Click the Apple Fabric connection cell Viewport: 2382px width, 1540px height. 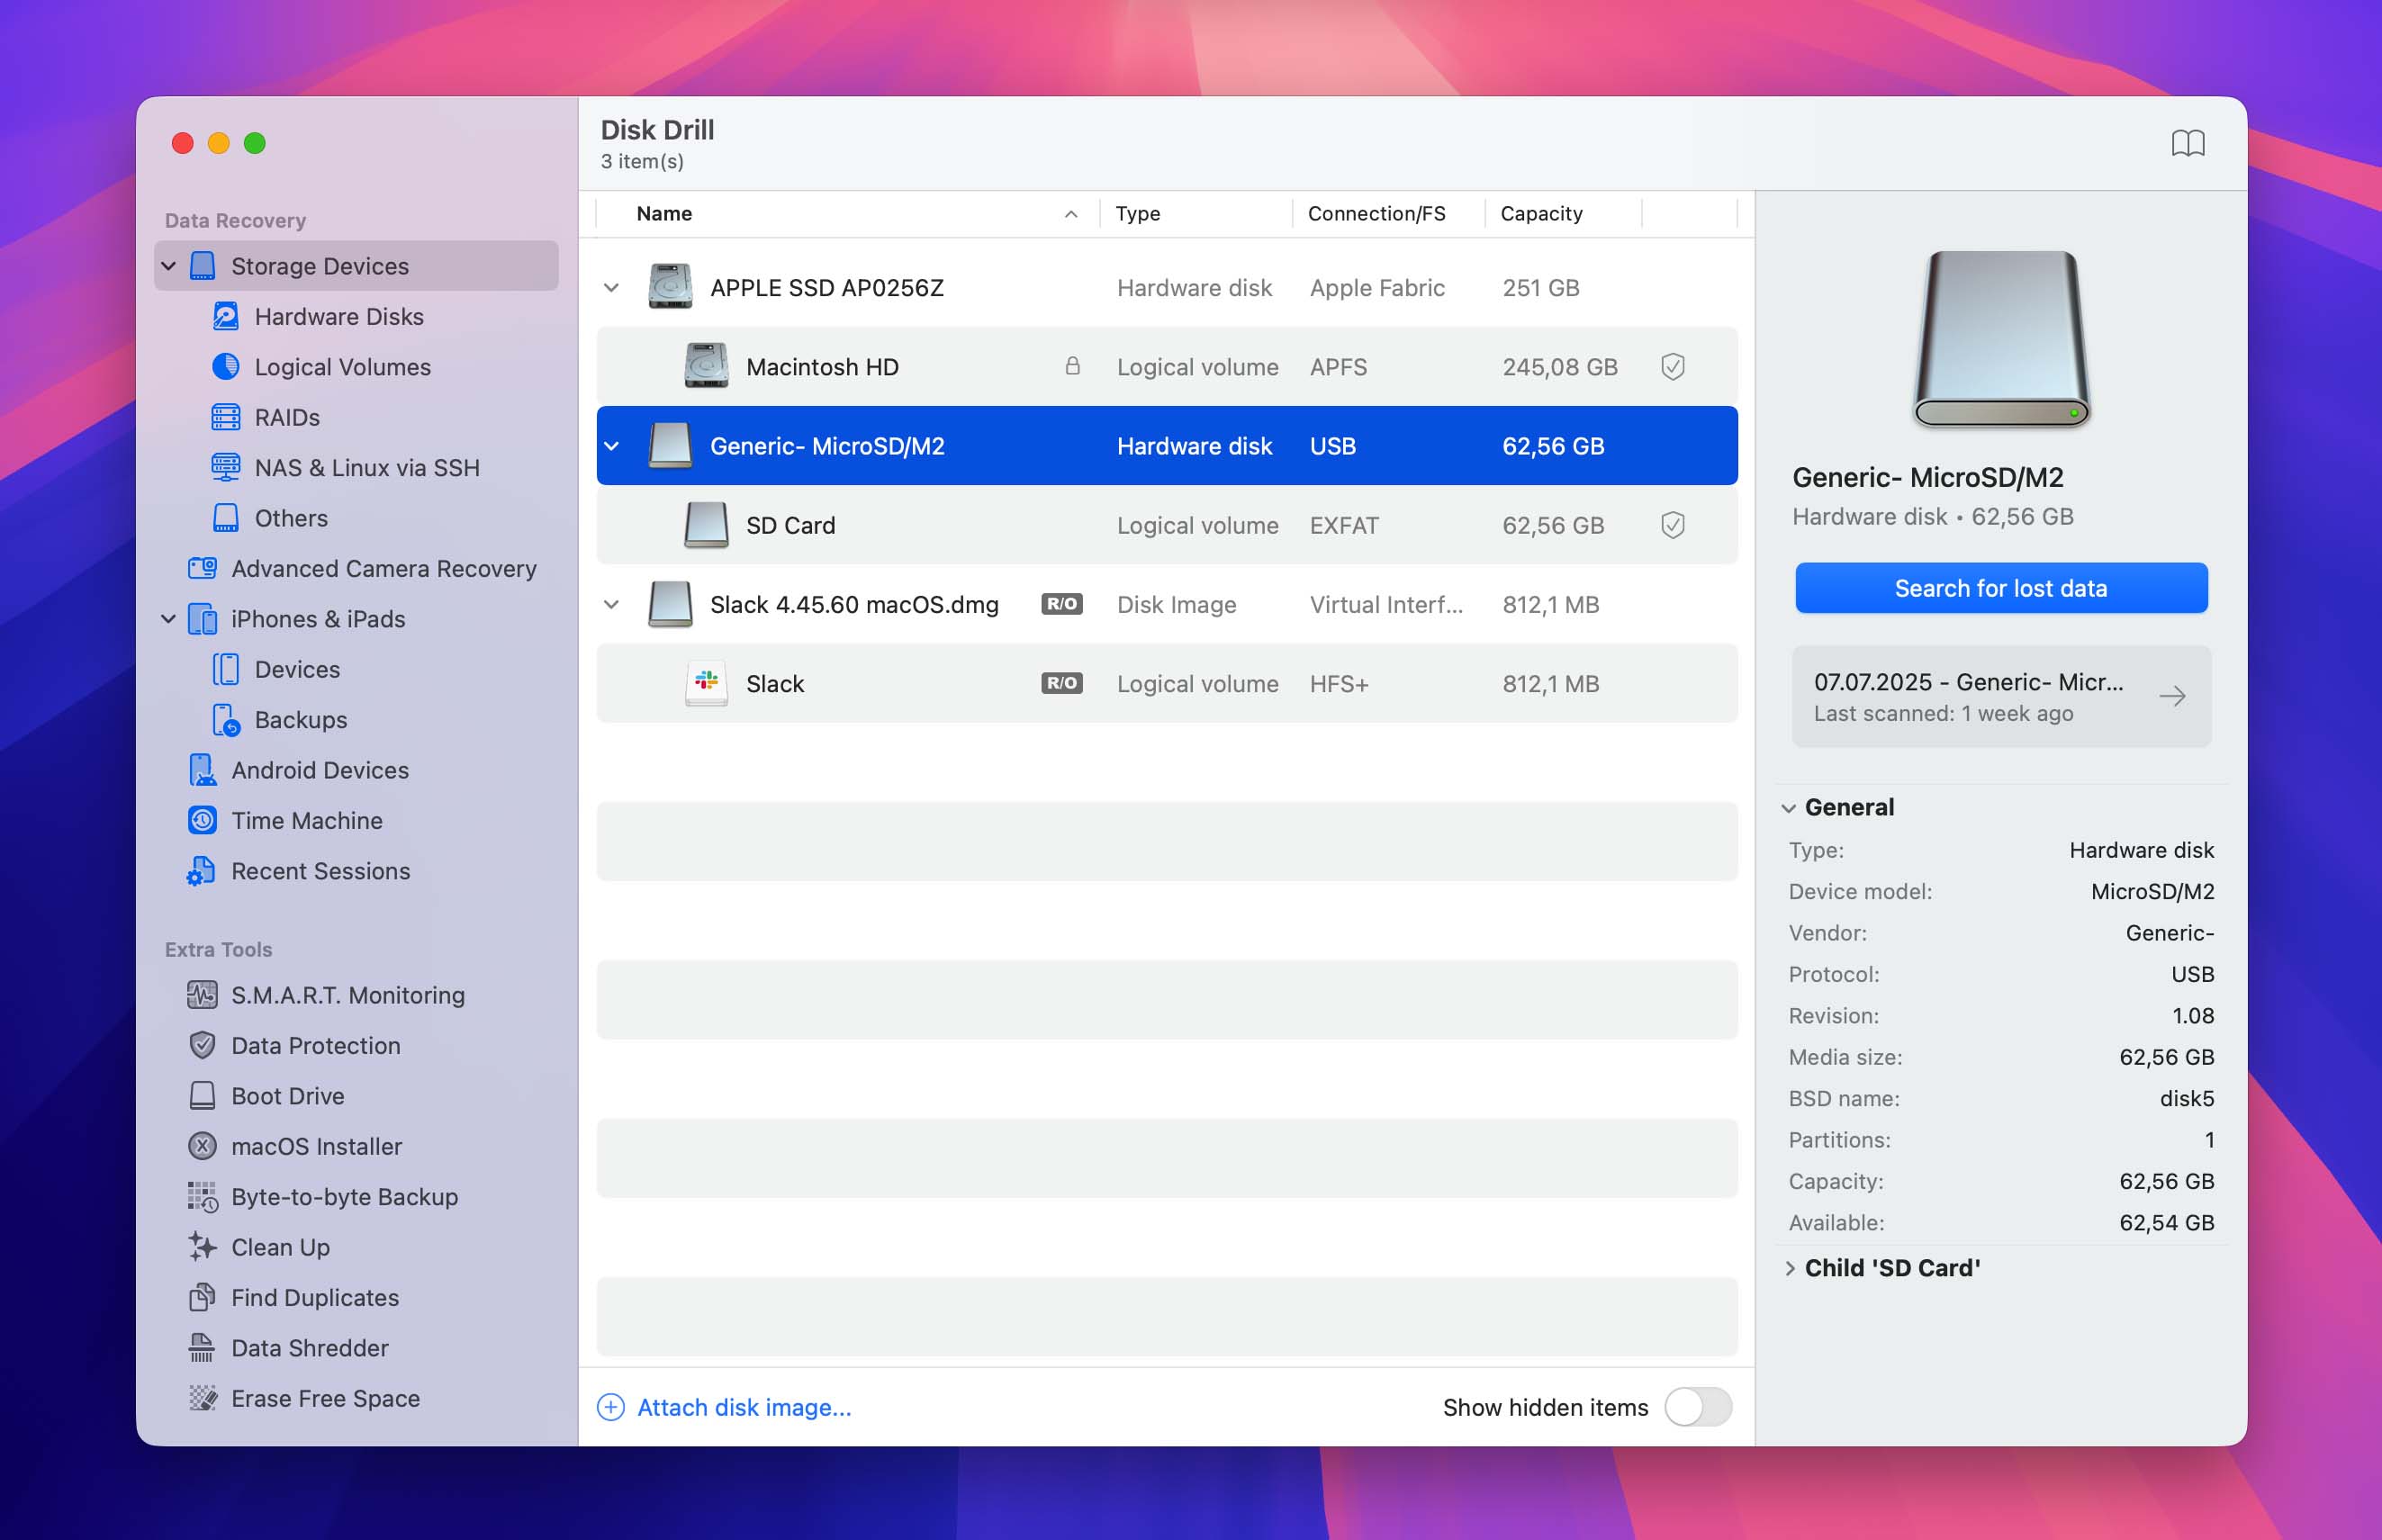1377,288
